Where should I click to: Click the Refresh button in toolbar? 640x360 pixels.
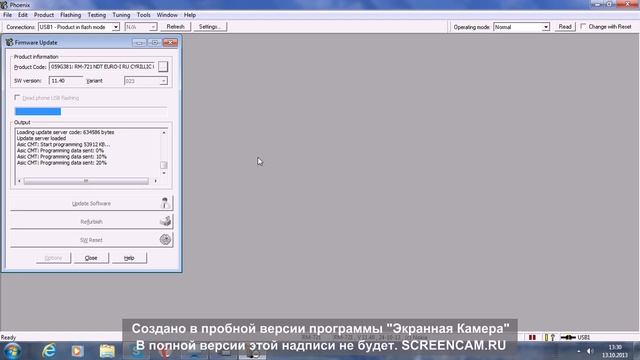[x=176, y=27]
